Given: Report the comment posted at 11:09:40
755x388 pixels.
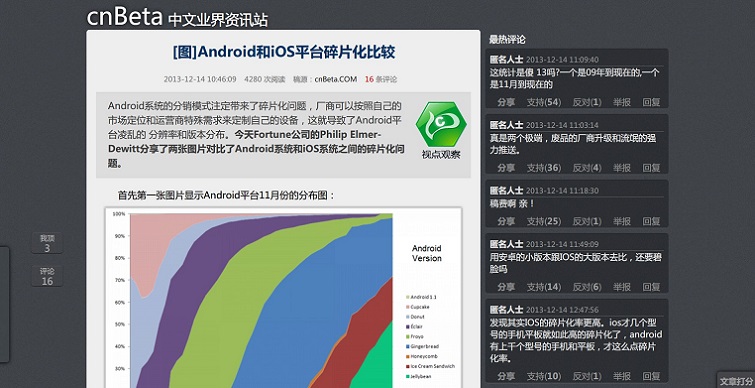Looking at the screenshot, I should tap(622, 102).
